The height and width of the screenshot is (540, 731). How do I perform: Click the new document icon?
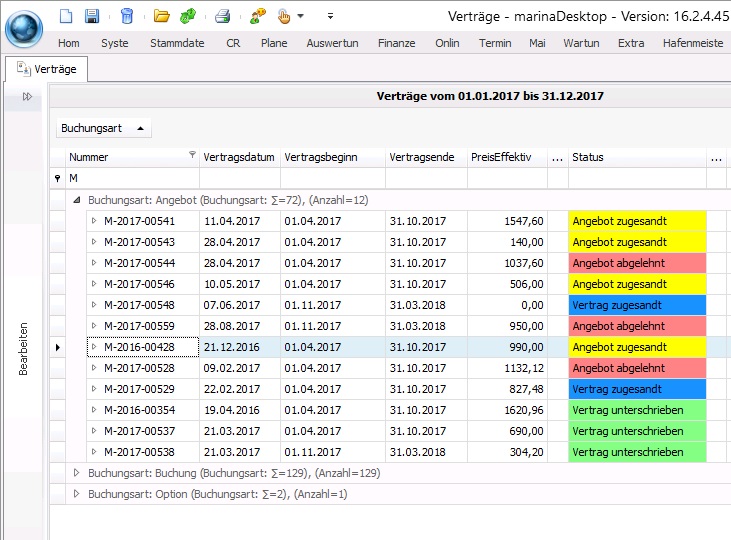tap(66, 16)
